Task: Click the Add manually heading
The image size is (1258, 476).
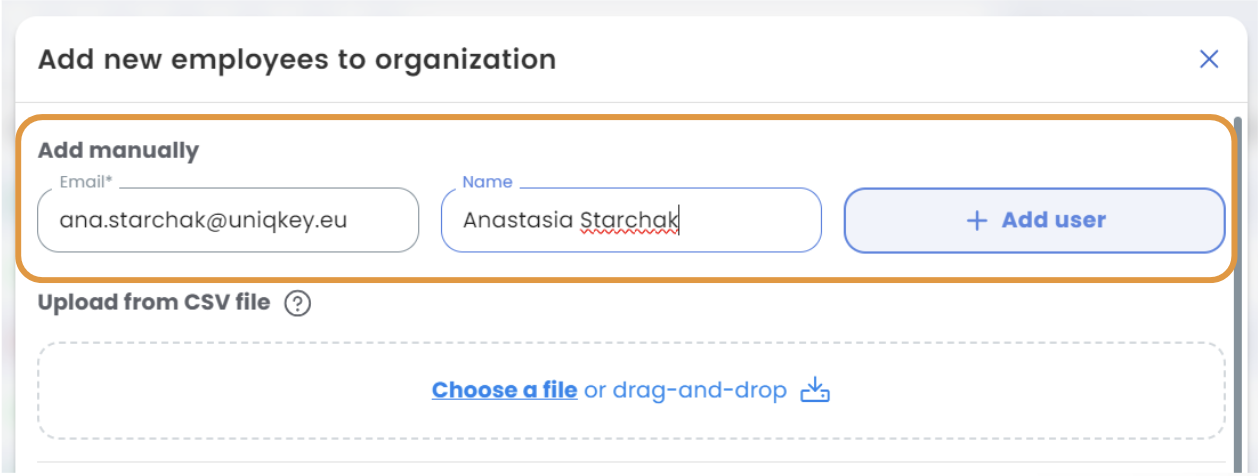Action: (118, 151)
